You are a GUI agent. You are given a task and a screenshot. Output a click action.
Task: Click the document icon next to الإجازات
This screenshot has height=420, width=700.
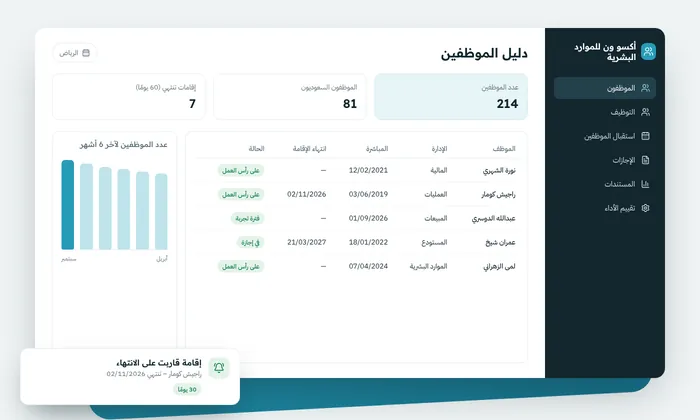[646, 160]
